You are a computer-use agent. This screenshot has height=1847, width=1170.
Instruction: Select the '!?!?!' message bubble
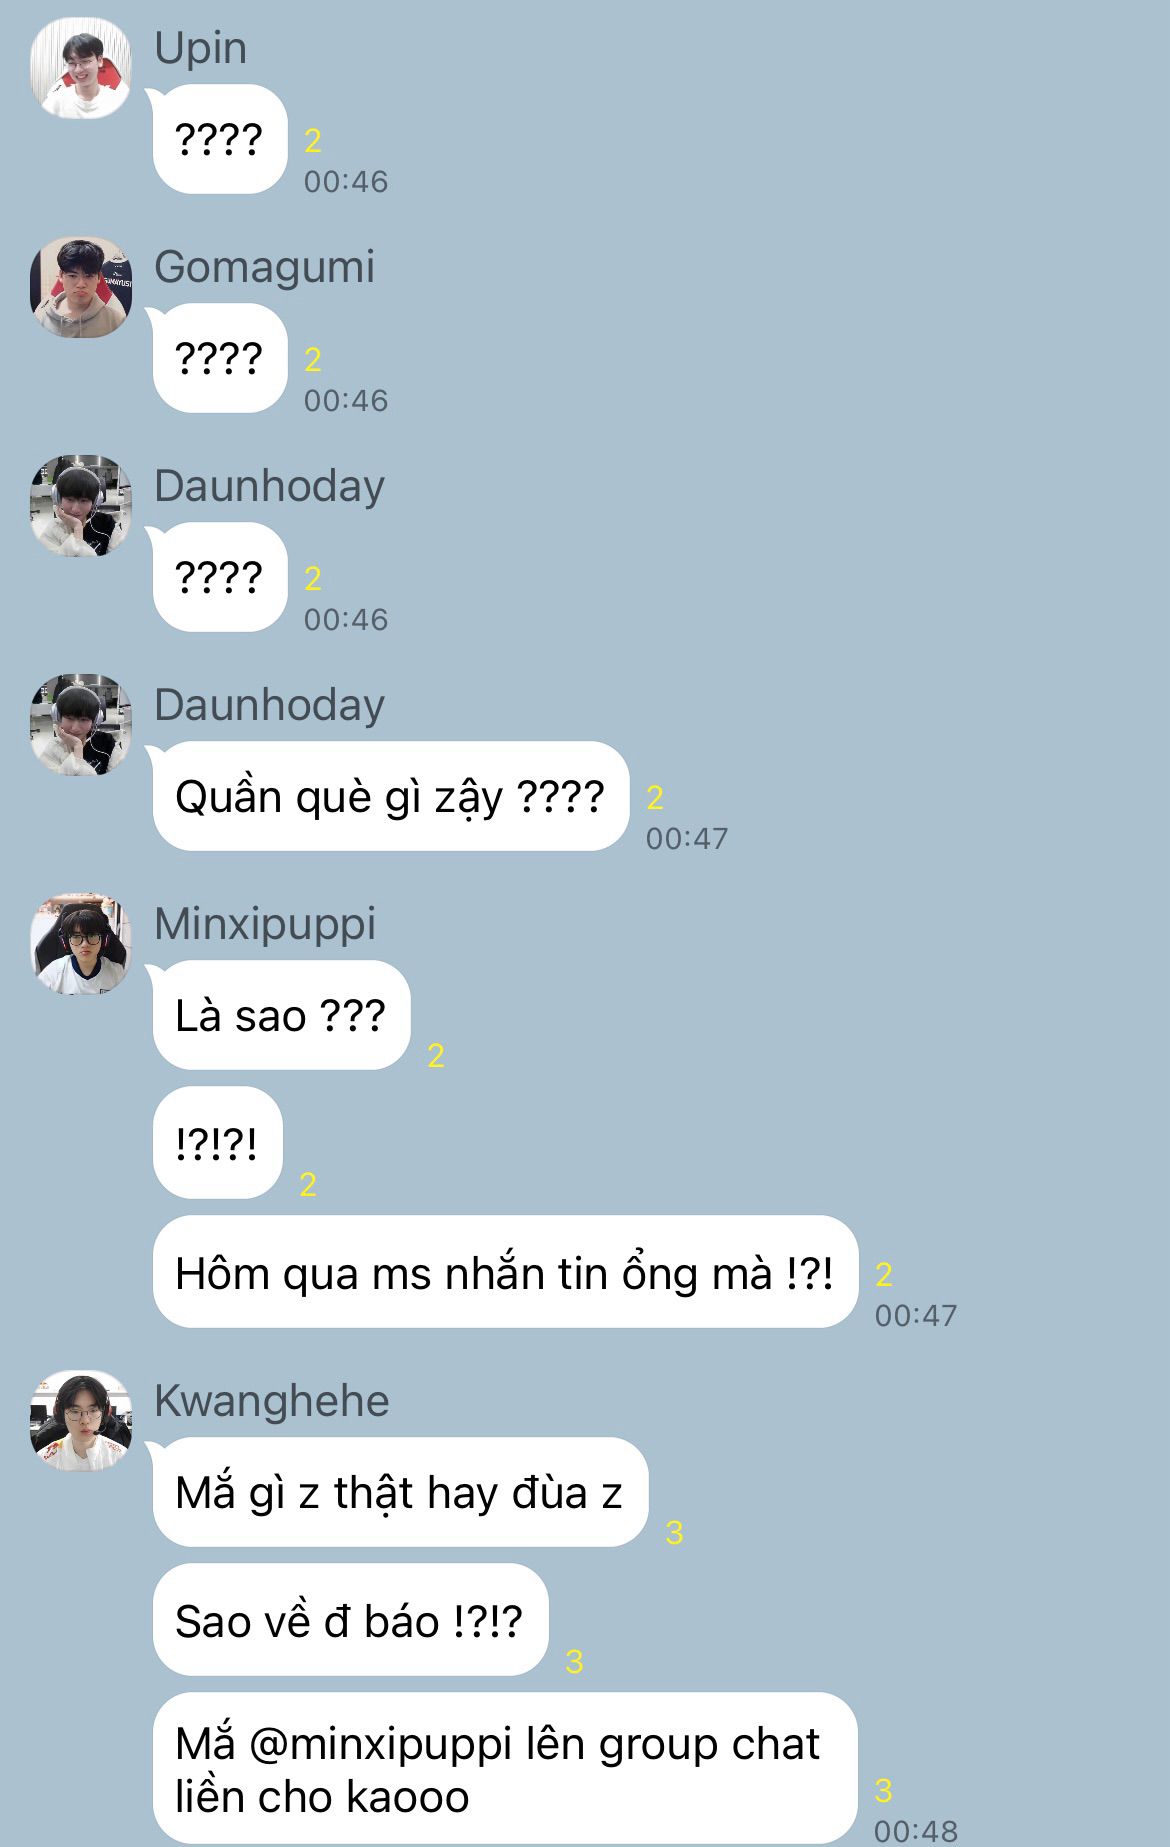click(x=218, y=1142)
